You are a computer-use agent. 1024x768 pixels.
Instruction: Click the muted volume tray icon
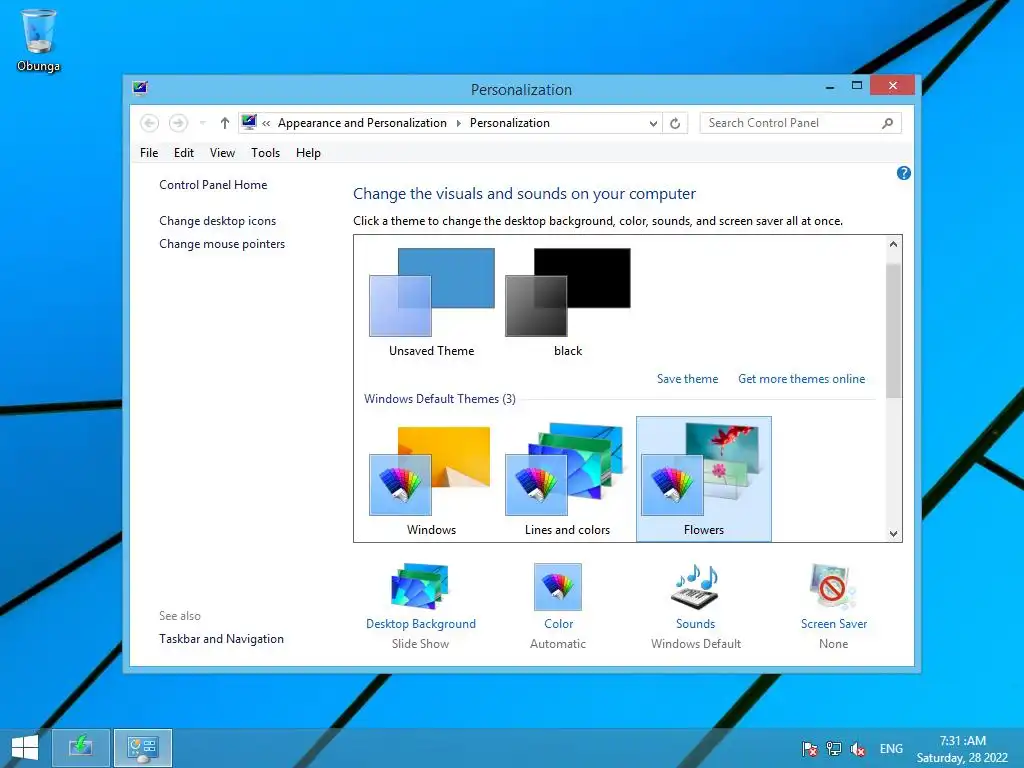coord(857,749)
